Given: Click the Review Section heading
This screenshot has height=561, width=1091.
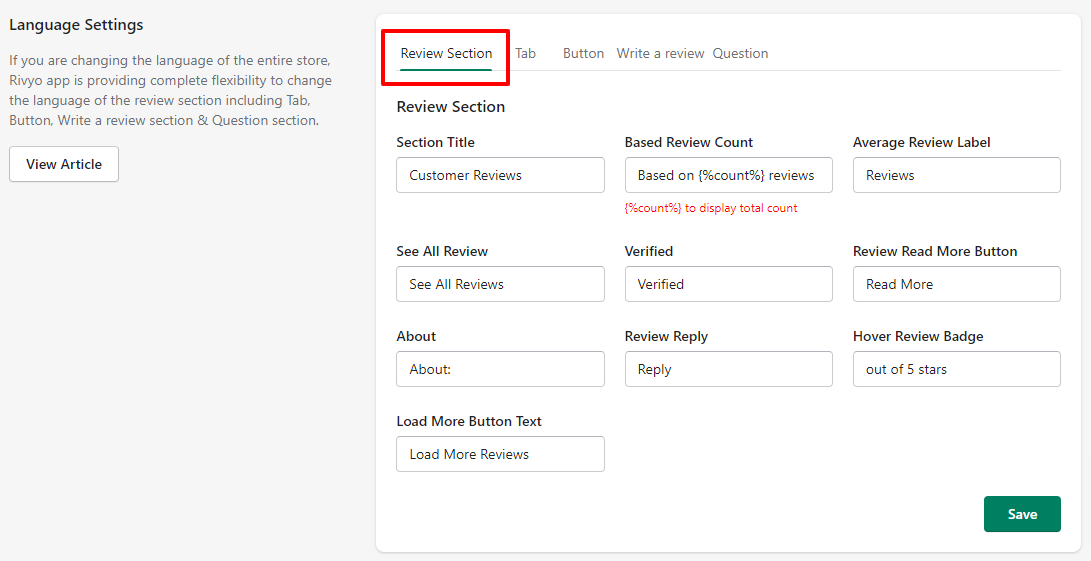Looking at the screenshot, I should tap(451, 106).
